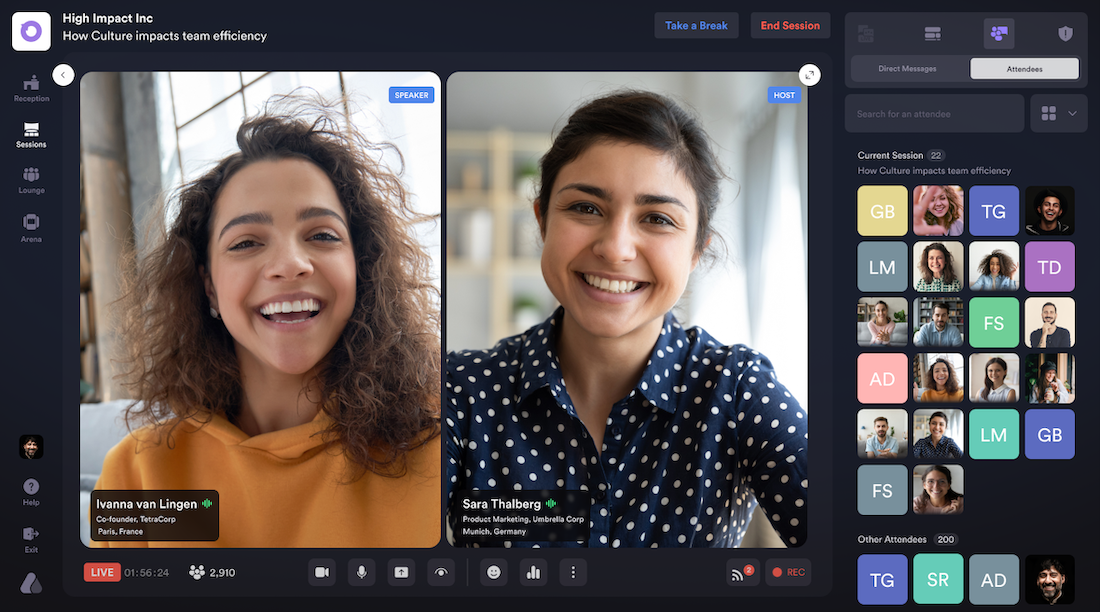Select the blue GB attendee tile
This screenshot has height=612, width=1100.
click(x=1049, y=434)
